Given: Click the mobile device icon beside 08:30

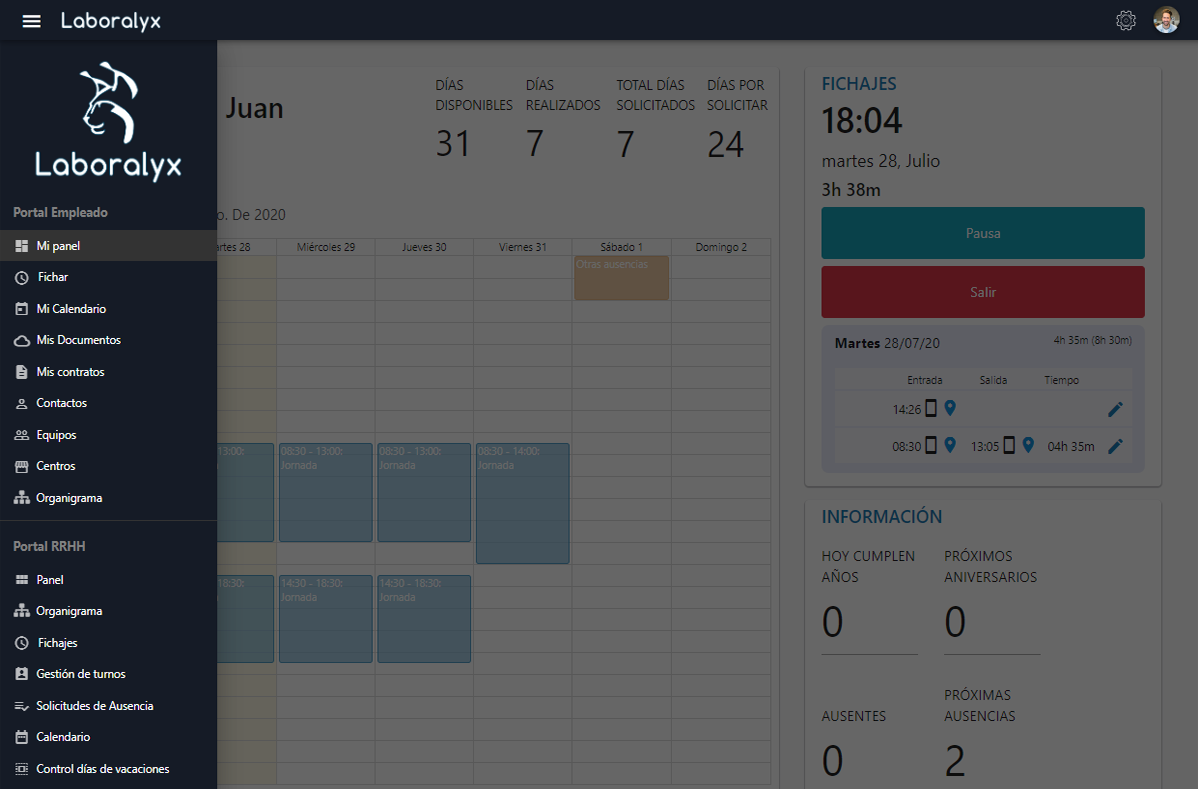Looking at the screenshot, I should (x=931, y=445).
